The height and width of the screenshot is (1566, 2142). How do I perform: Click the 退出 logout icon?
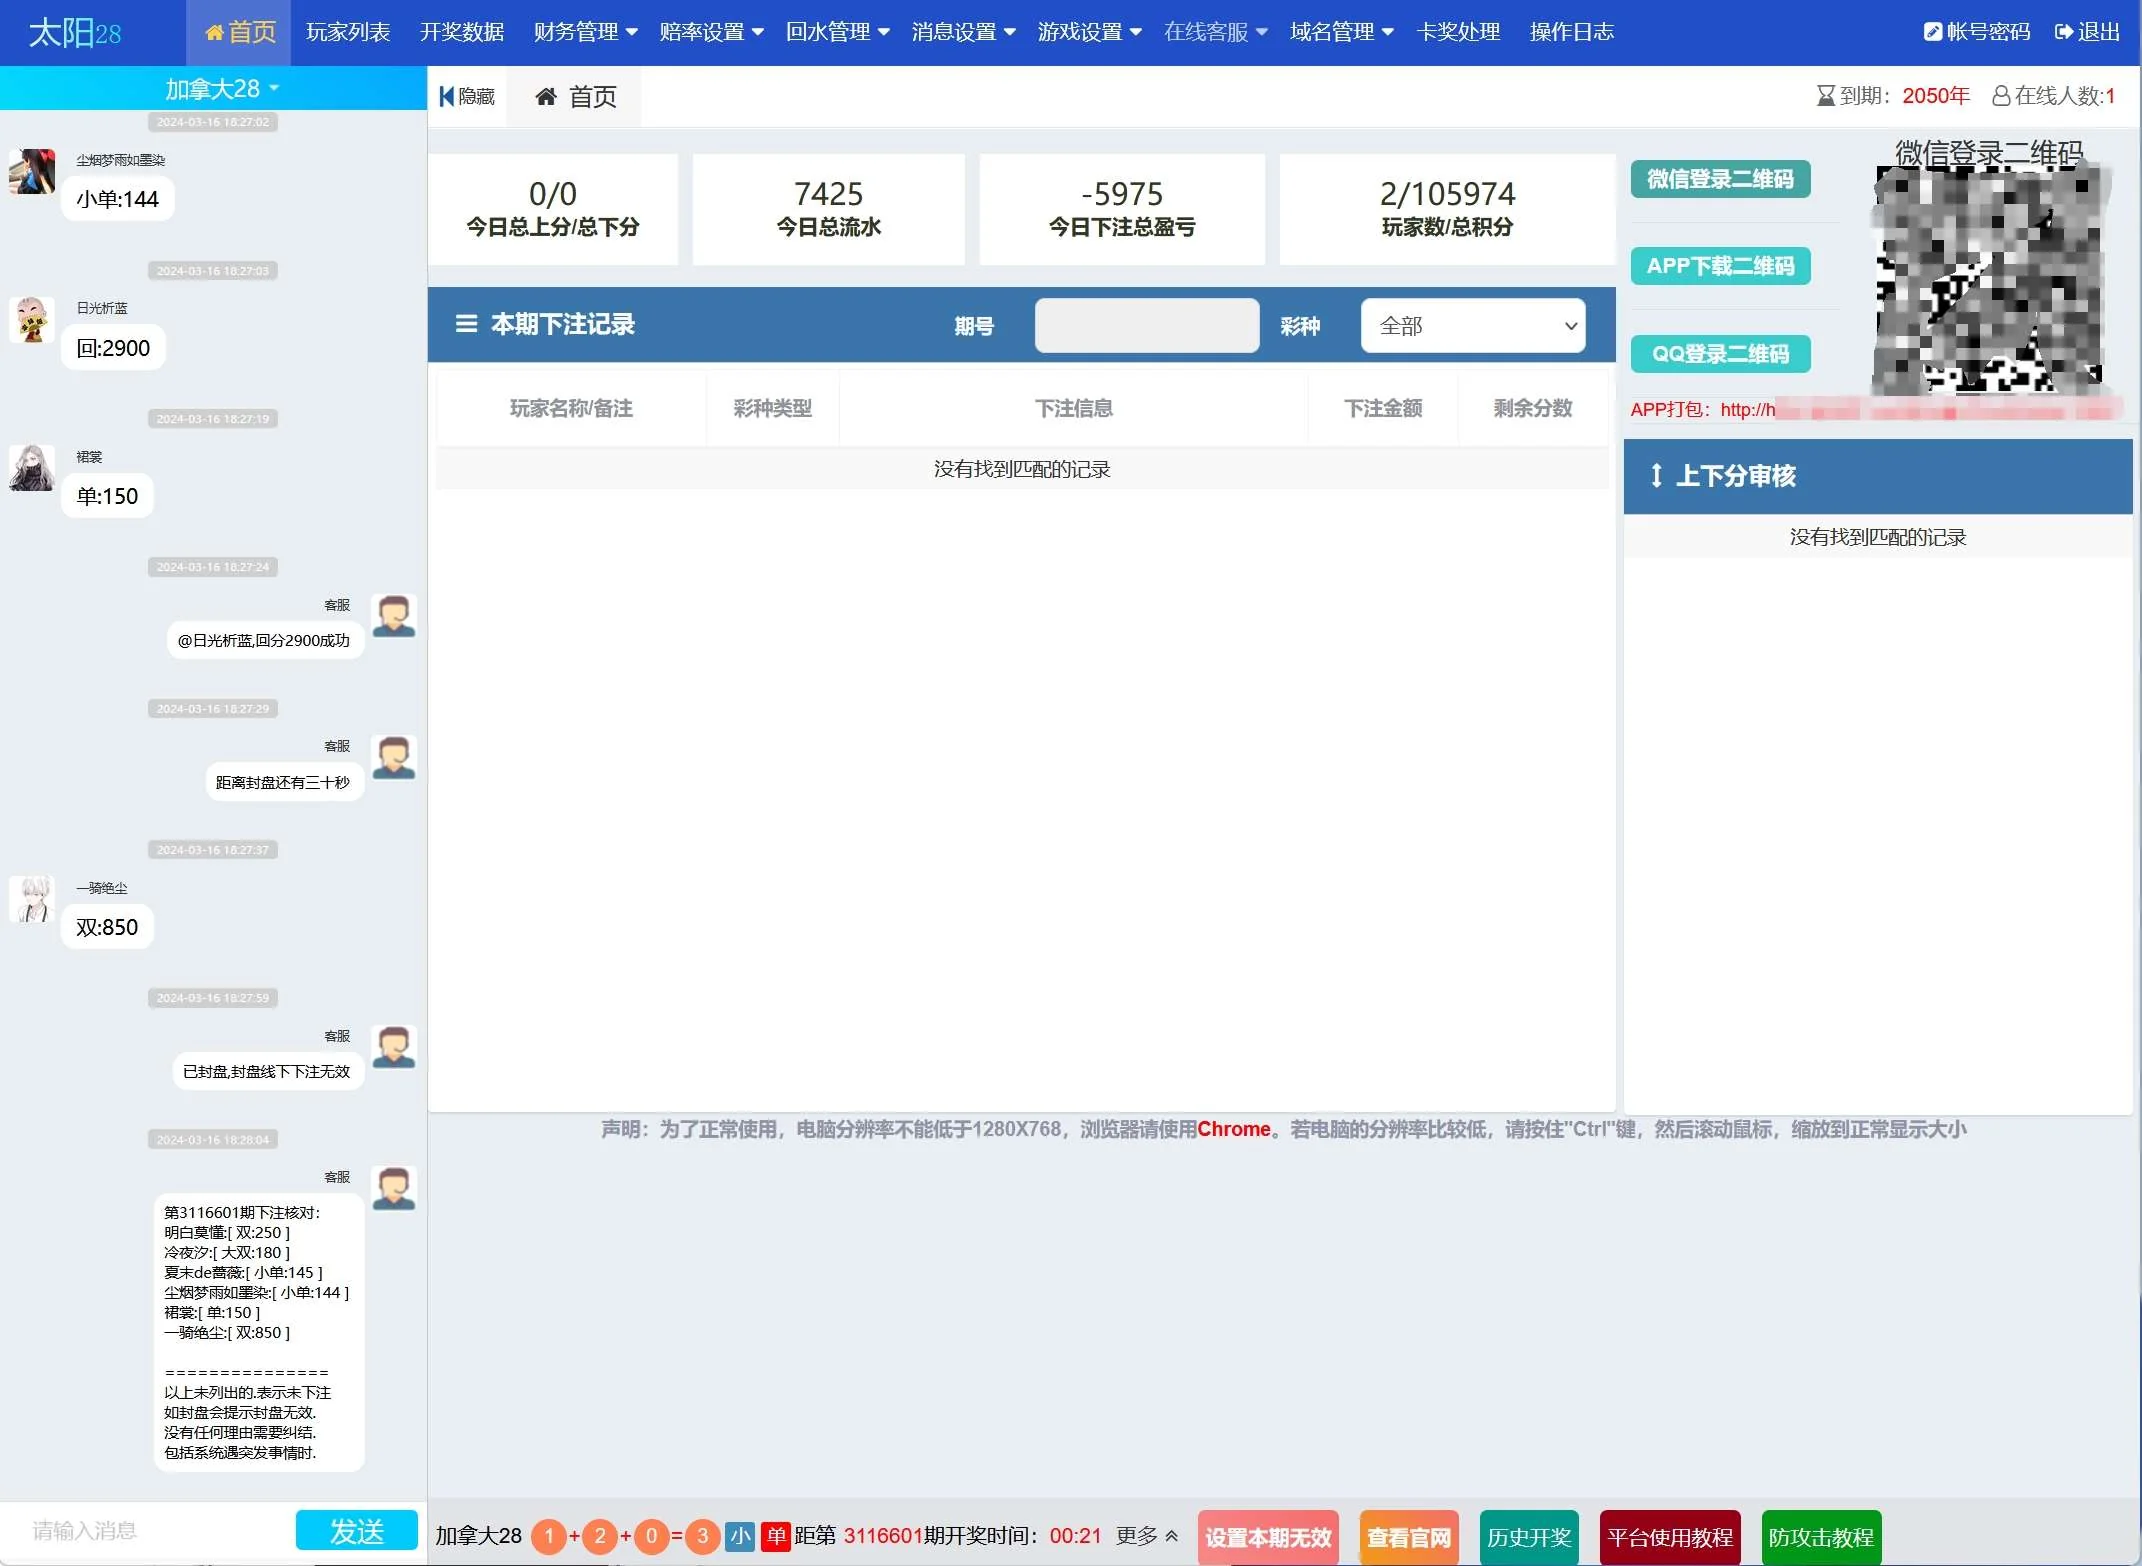(x=2063, y=32)
